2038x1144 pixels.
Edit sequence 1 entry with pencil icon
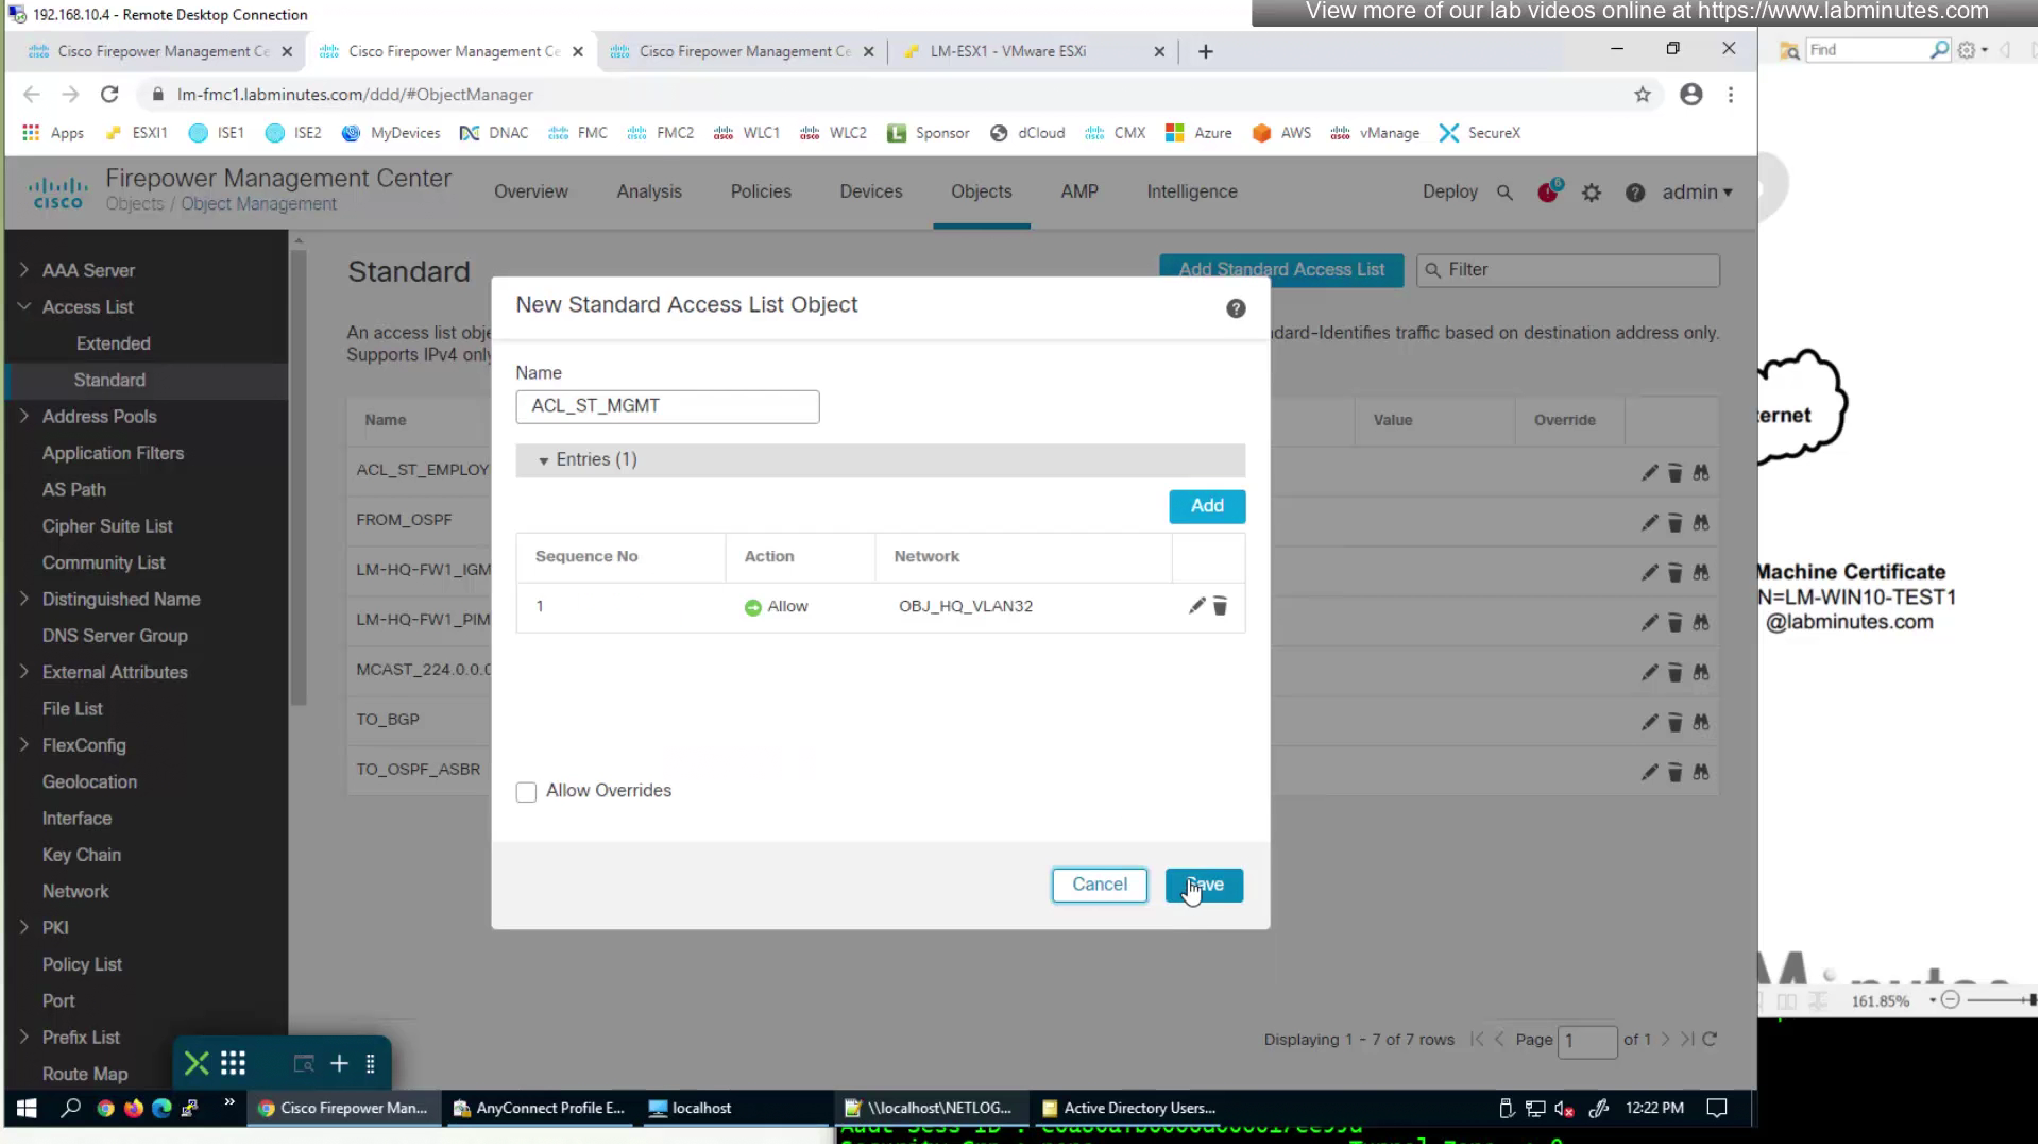1196,605
